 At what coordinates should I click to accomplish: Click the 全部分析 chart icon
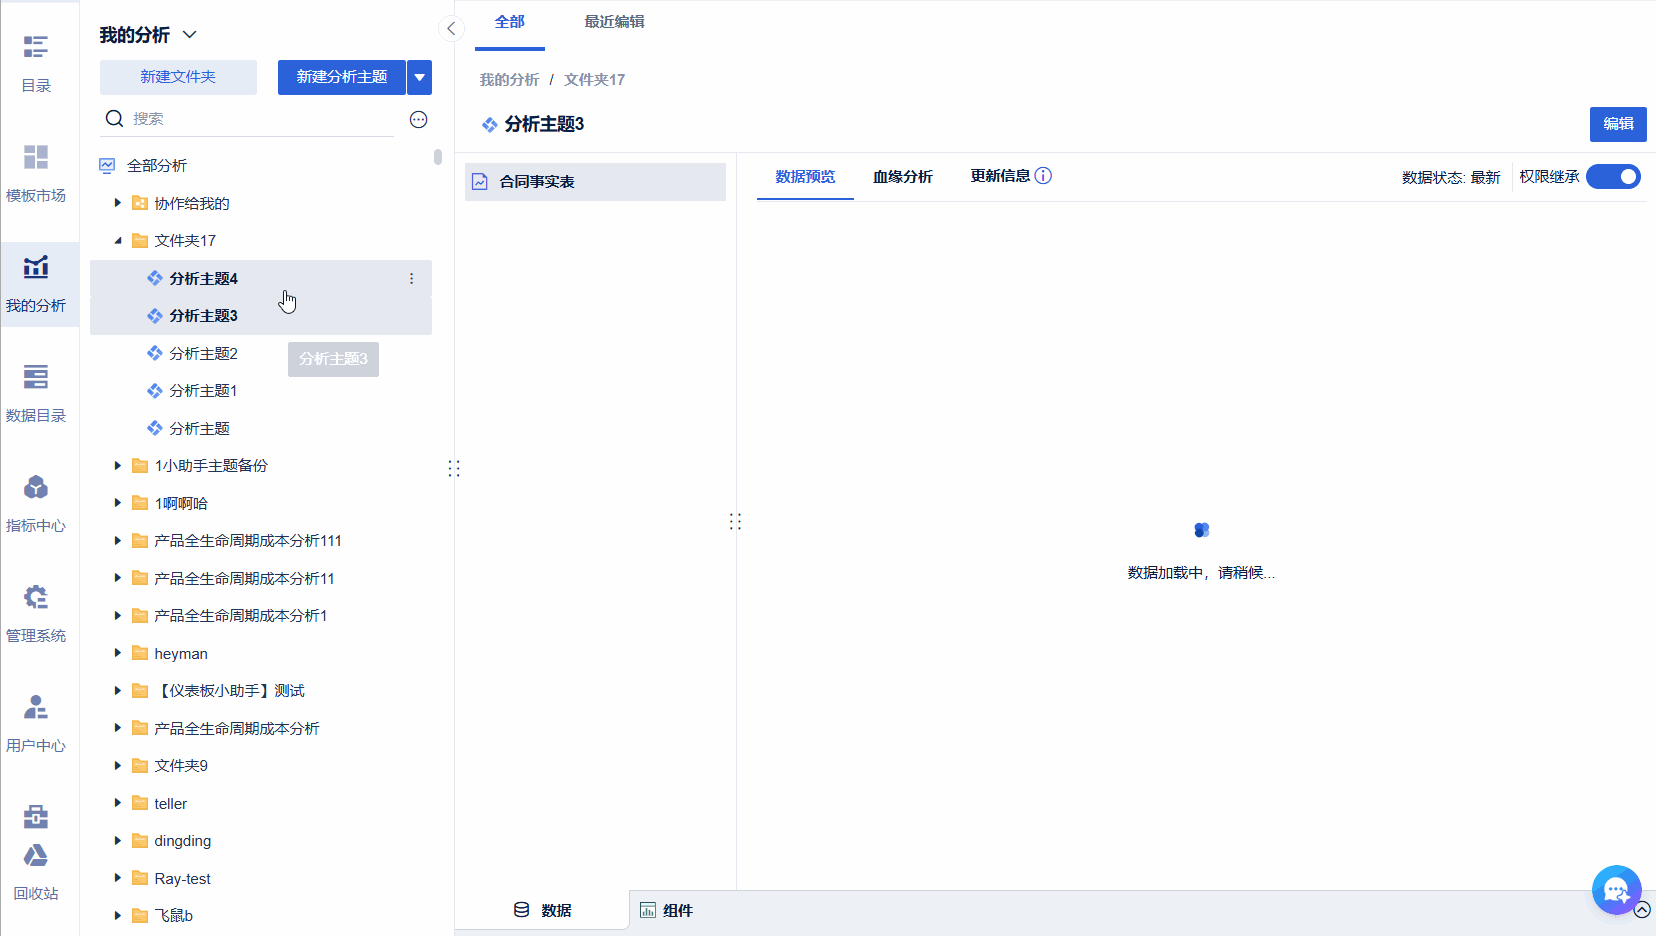(x=107, y=166)
